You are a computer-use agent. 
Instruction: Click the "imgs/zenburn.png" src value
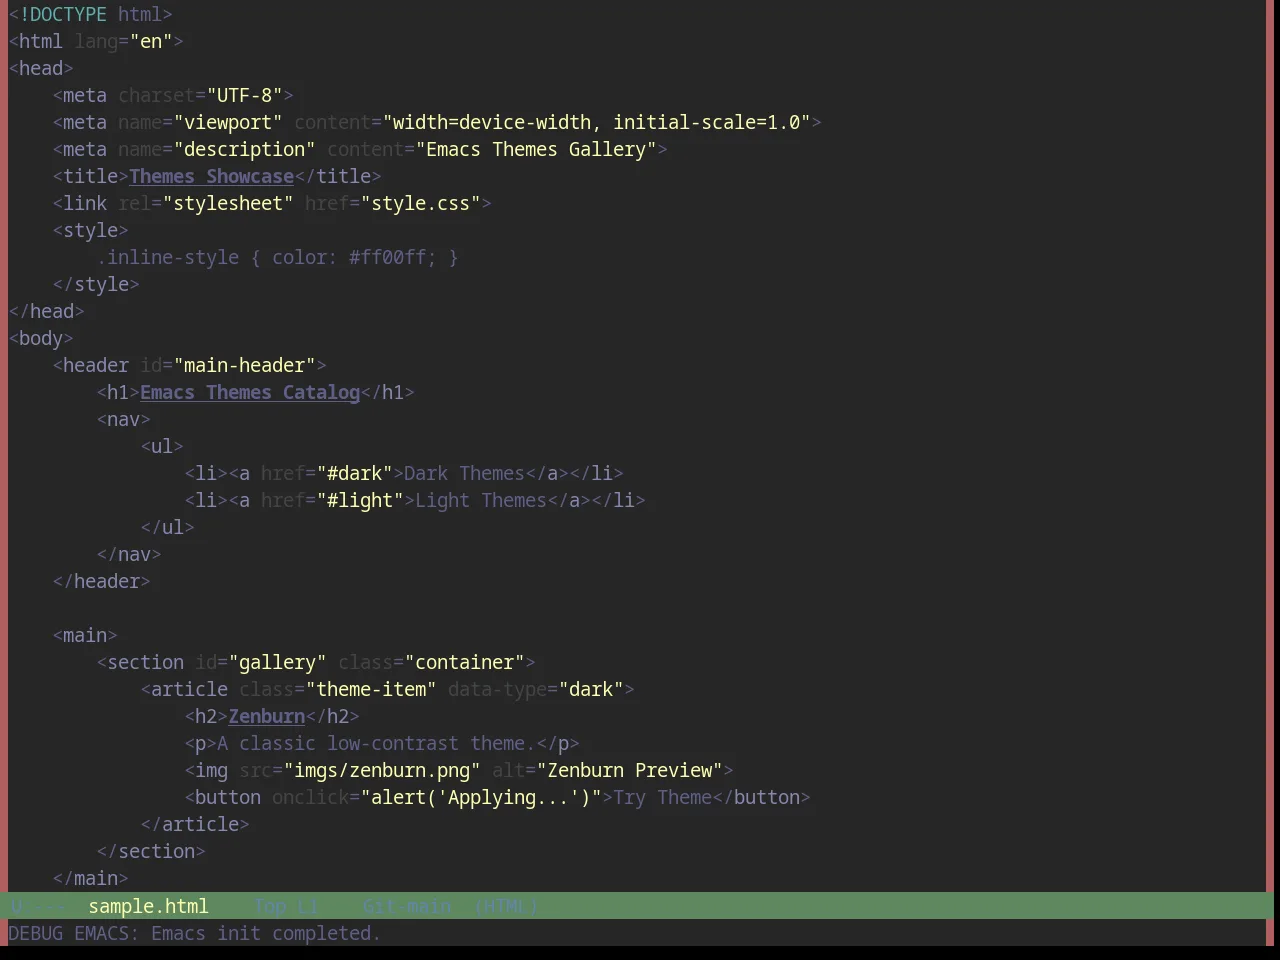click(x=382, y=770)
